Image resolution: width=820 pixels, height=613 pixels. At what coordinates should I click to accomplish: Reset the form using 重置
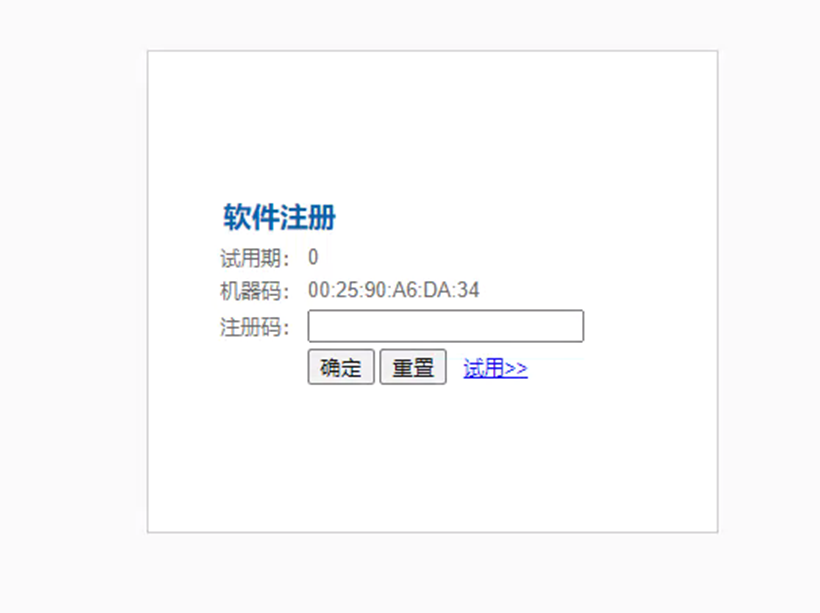point(413,367)
